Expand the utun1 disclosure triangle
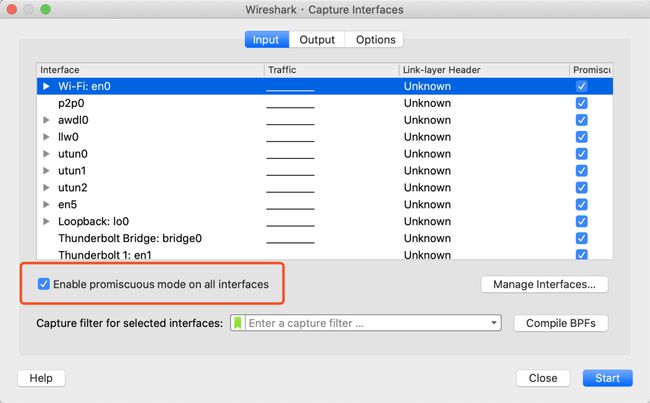 [46, 171]
